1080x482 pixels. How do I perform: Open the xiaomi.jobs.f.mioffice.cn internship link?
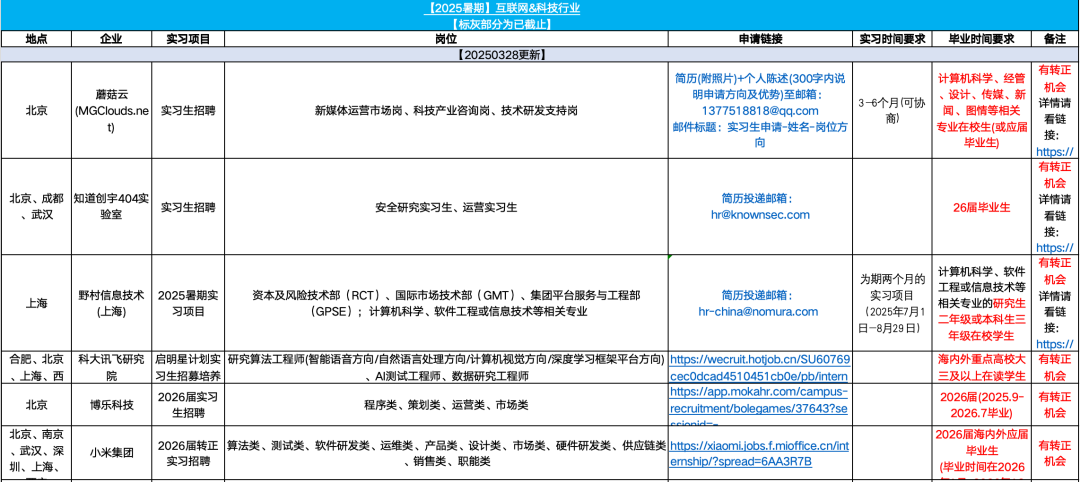[760, 452]
